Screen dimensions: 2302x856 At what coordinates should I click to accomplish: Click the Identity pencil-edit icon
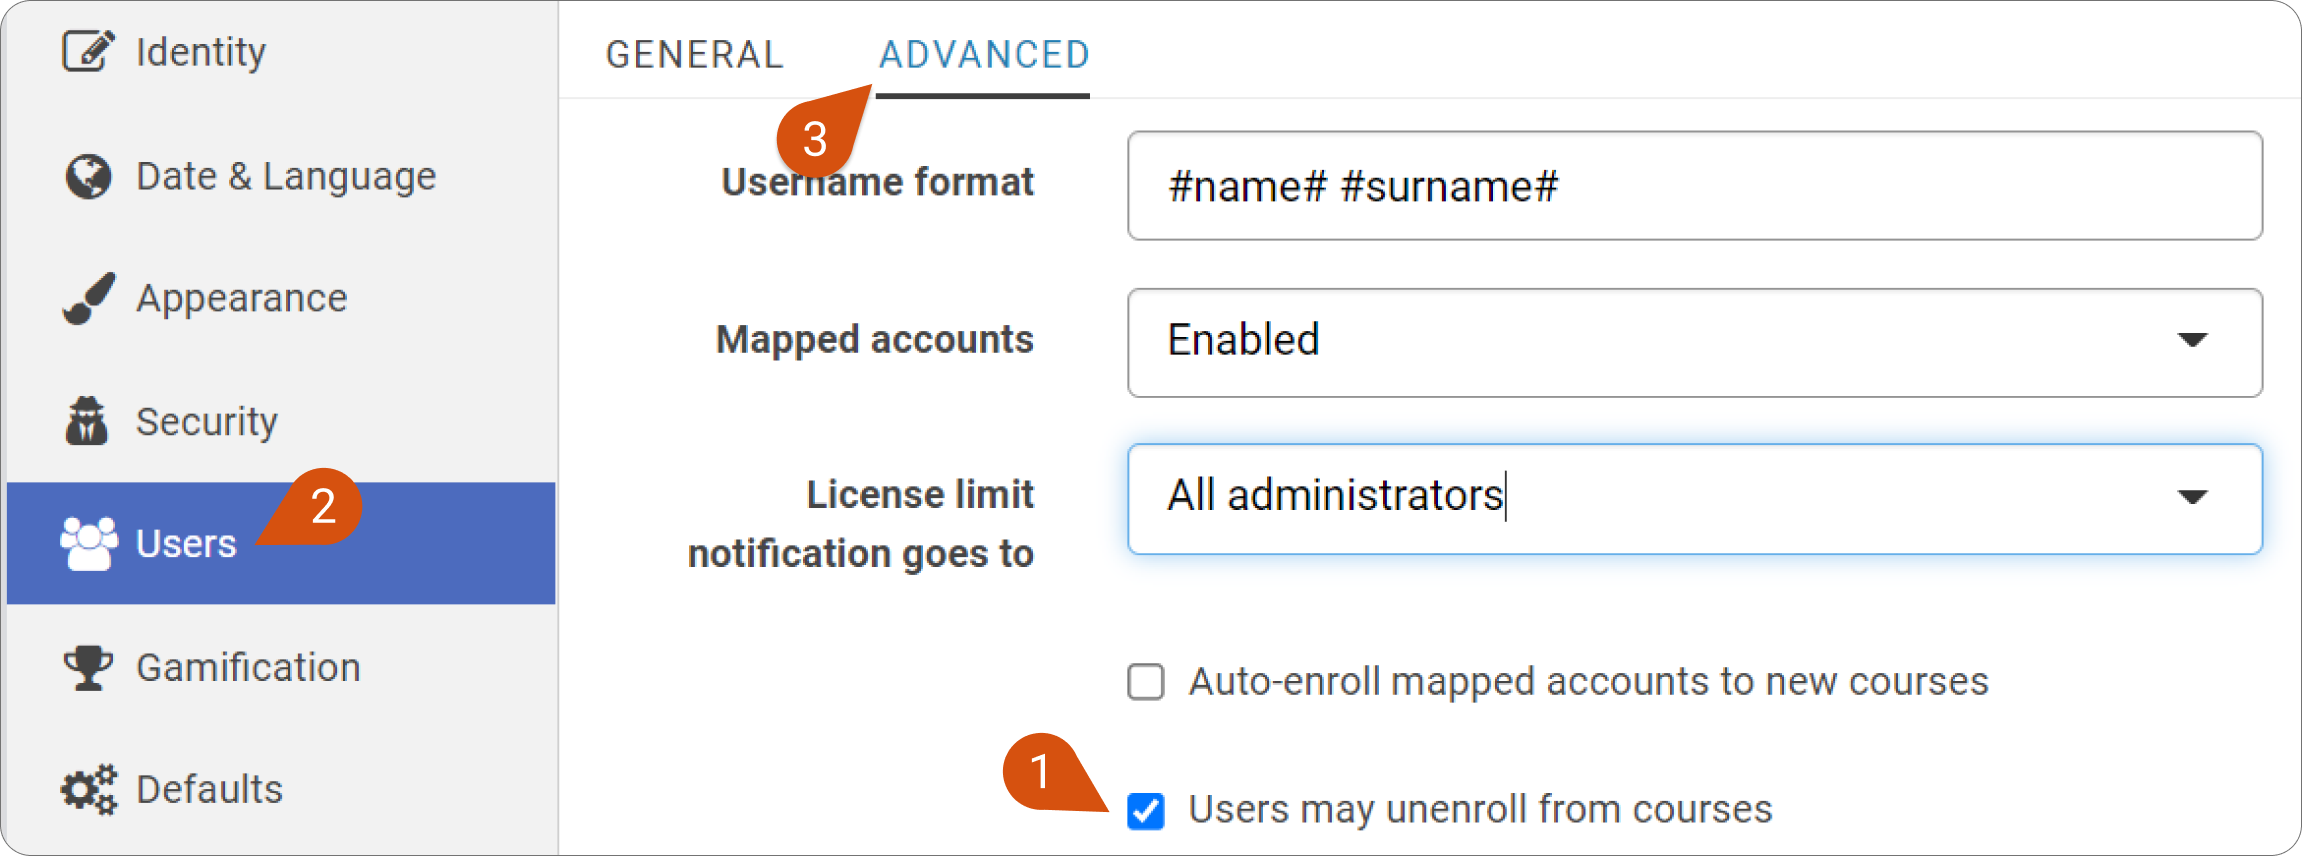(88, 51)
